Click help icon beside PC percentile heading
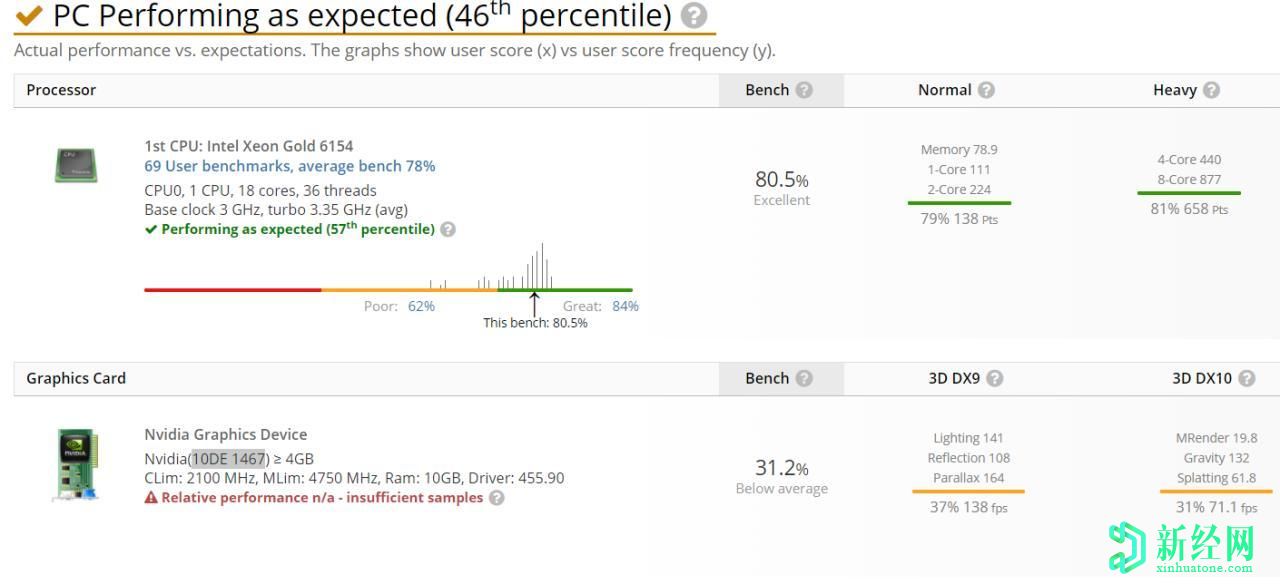 coord(694,16)
